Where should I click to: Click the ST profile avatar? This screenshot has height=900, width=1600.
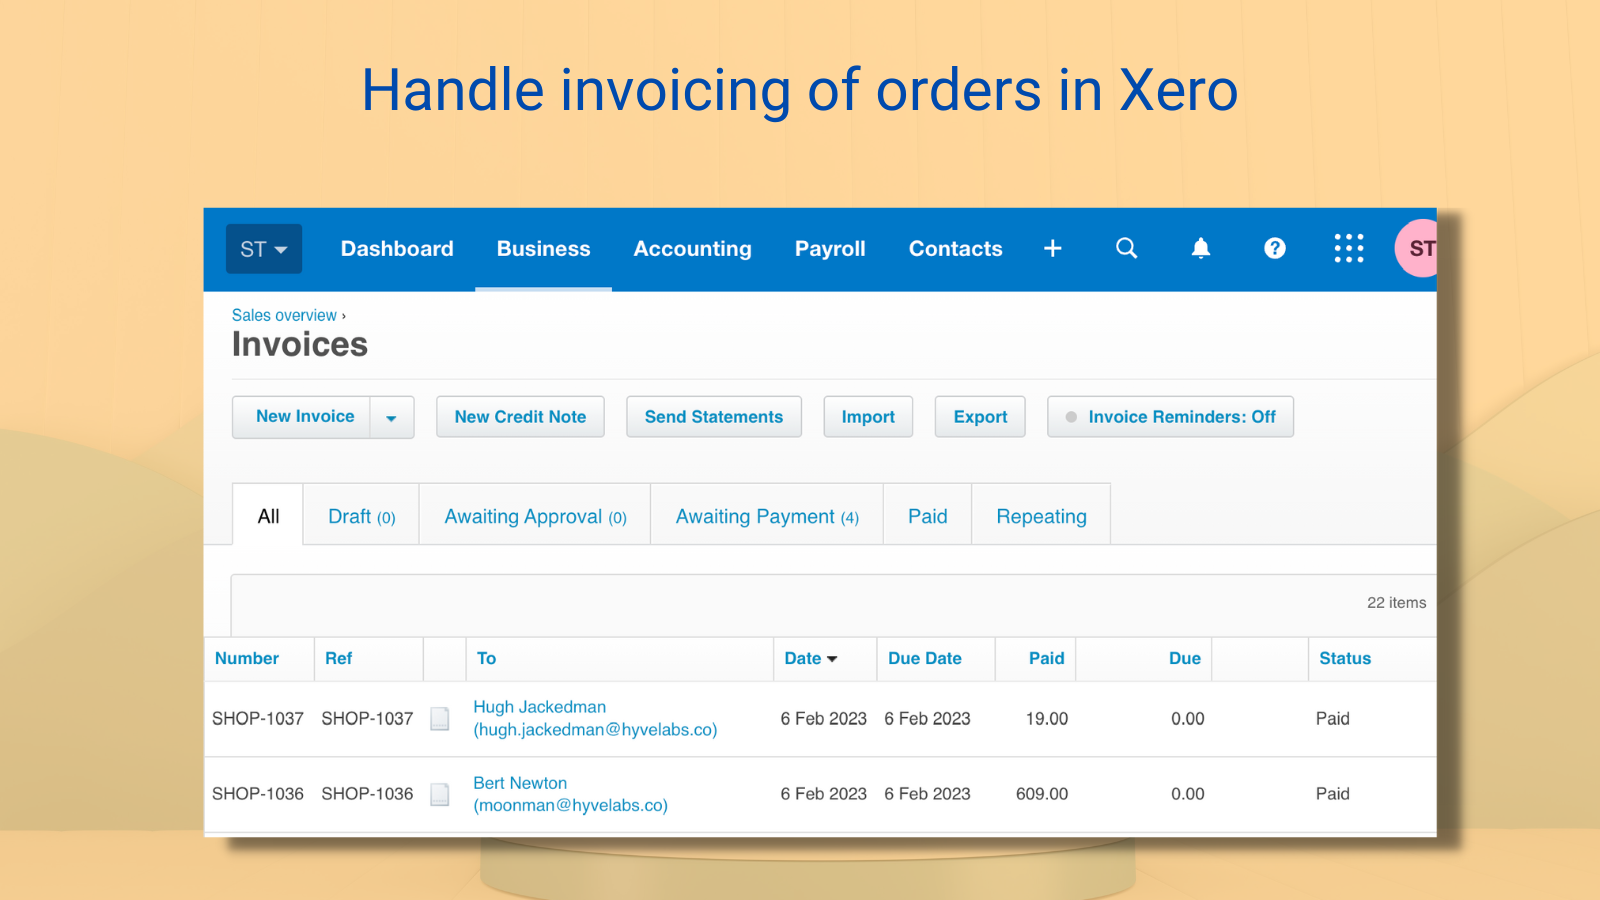1420,248
